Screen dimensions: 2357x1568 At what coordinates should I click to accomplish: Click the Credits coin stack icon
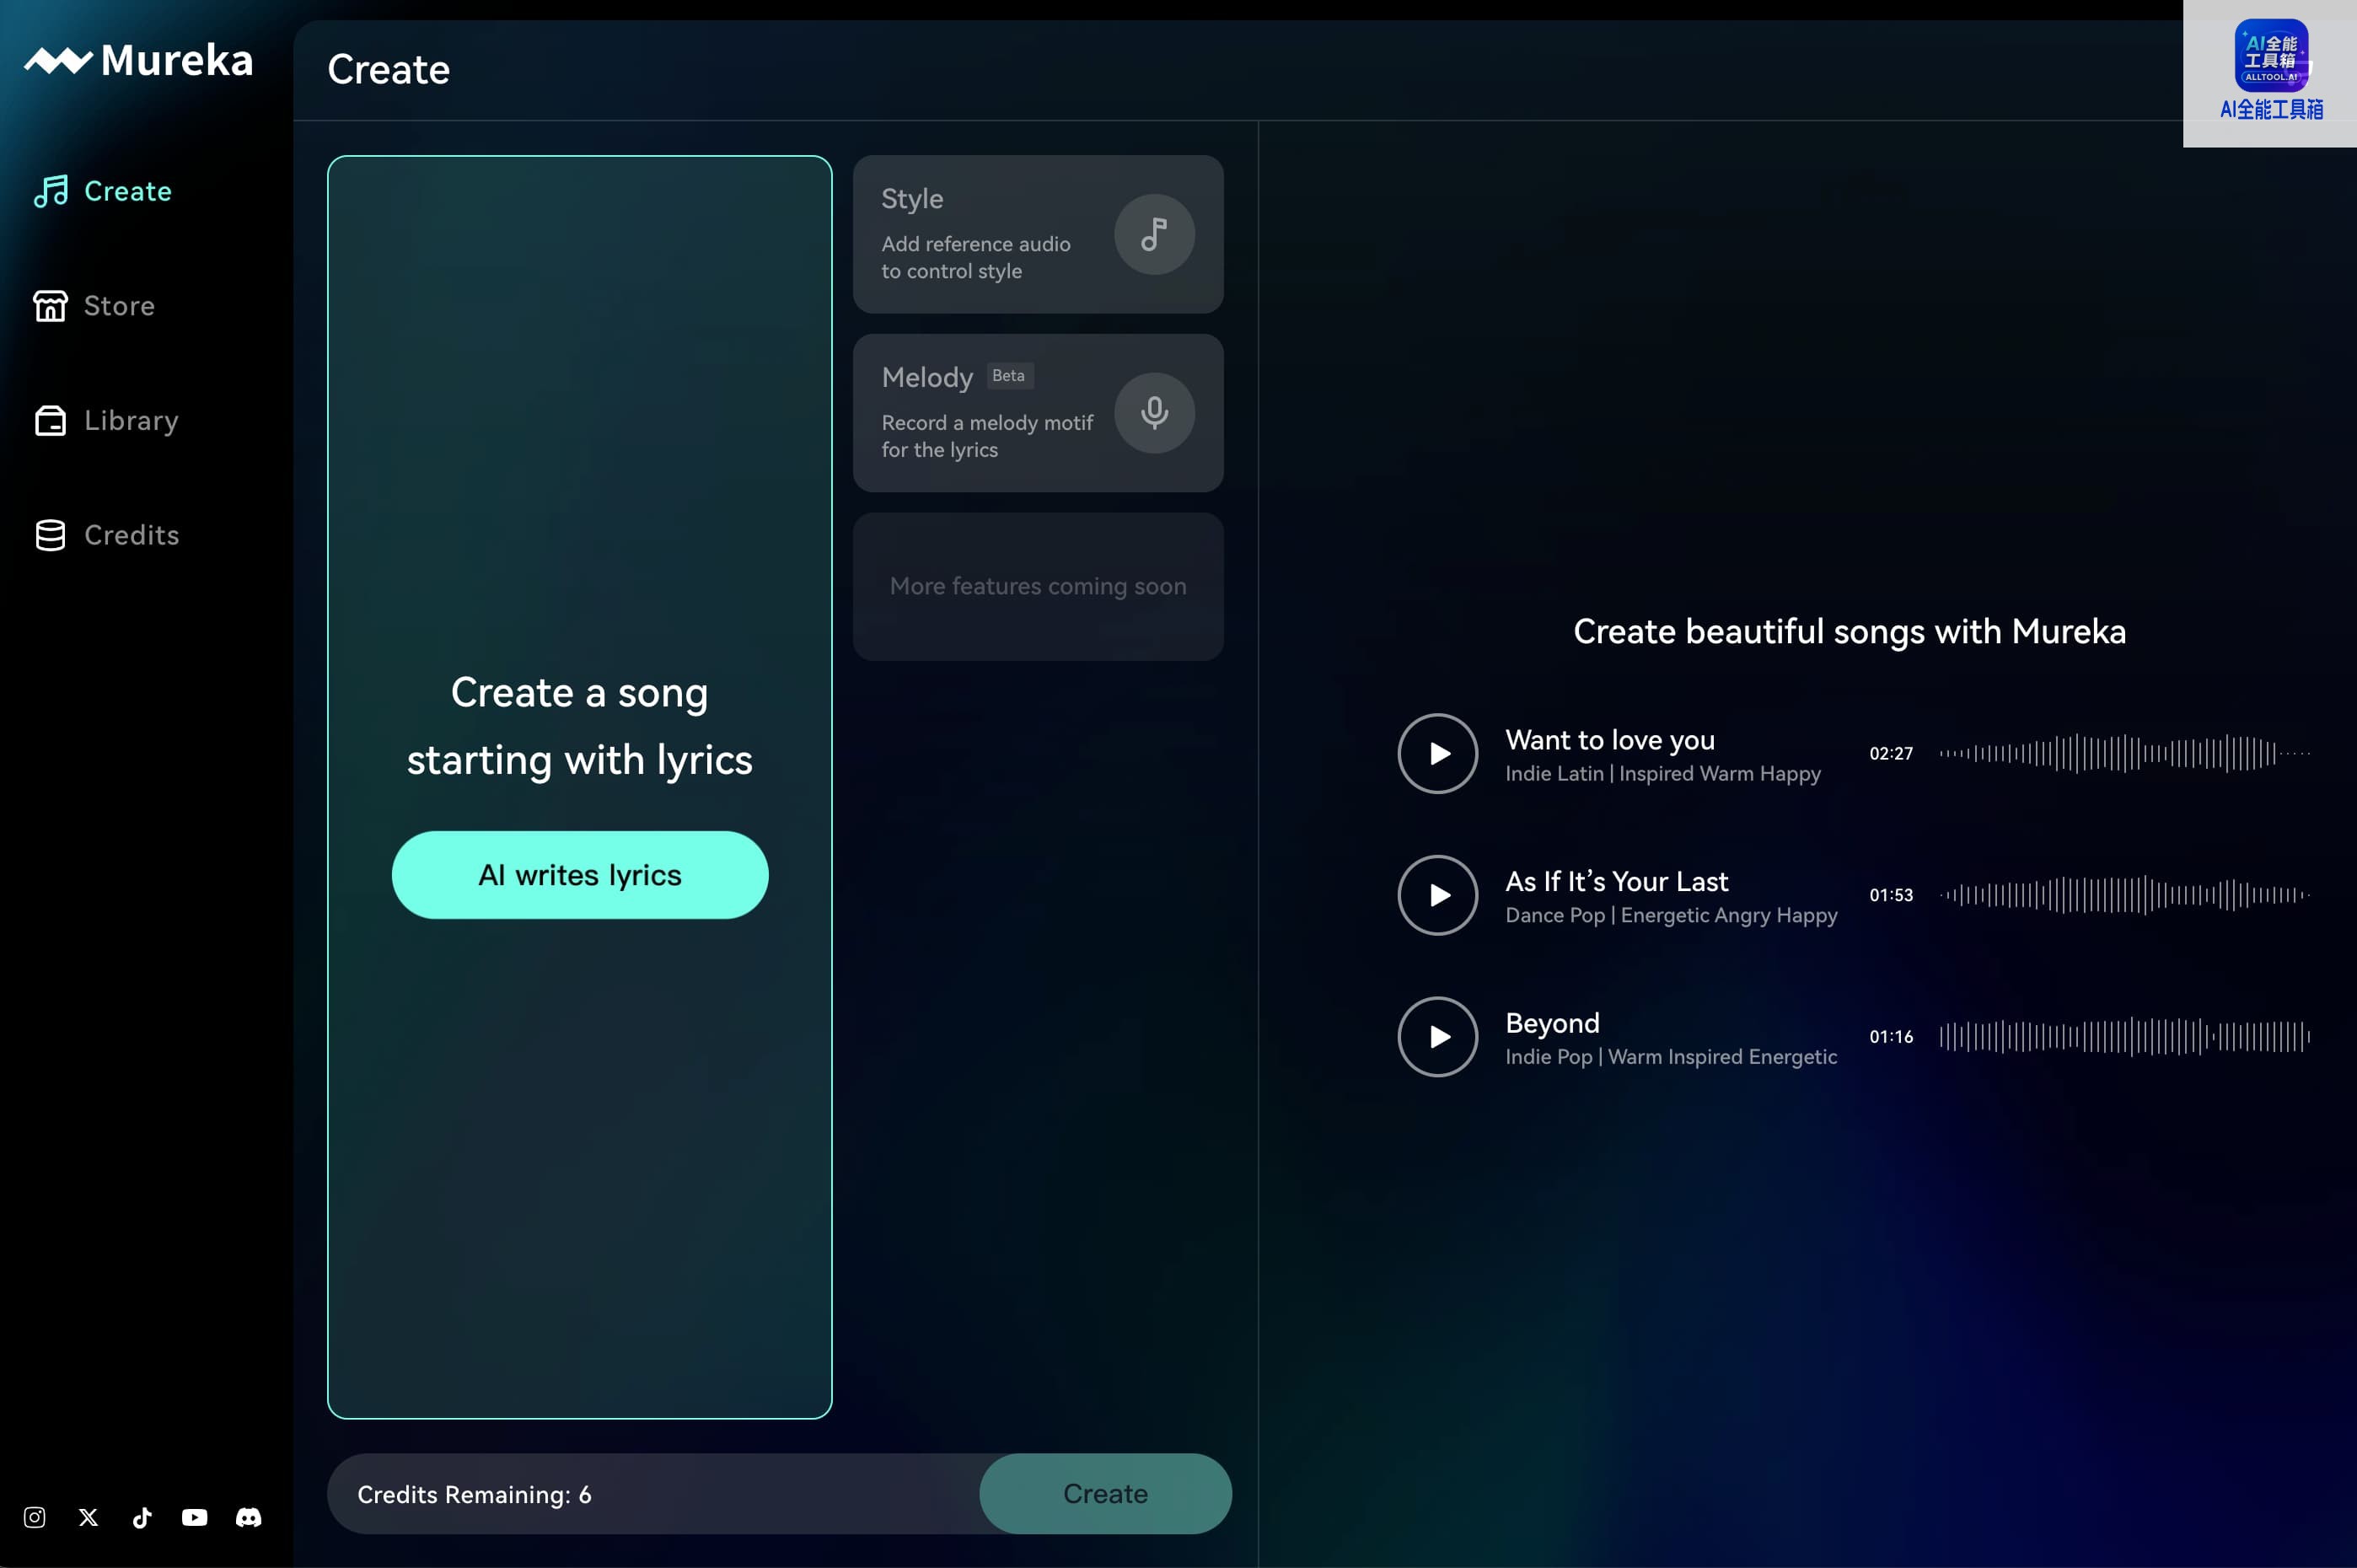tap(50, 535)
